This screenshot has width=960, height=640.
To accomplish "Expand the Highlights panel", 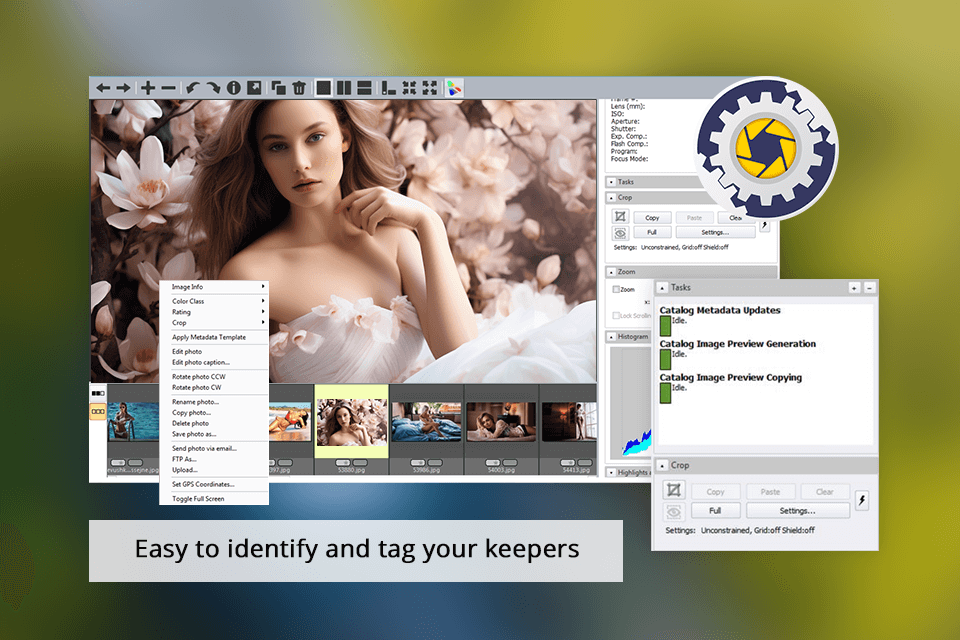I will pos(612,472).
